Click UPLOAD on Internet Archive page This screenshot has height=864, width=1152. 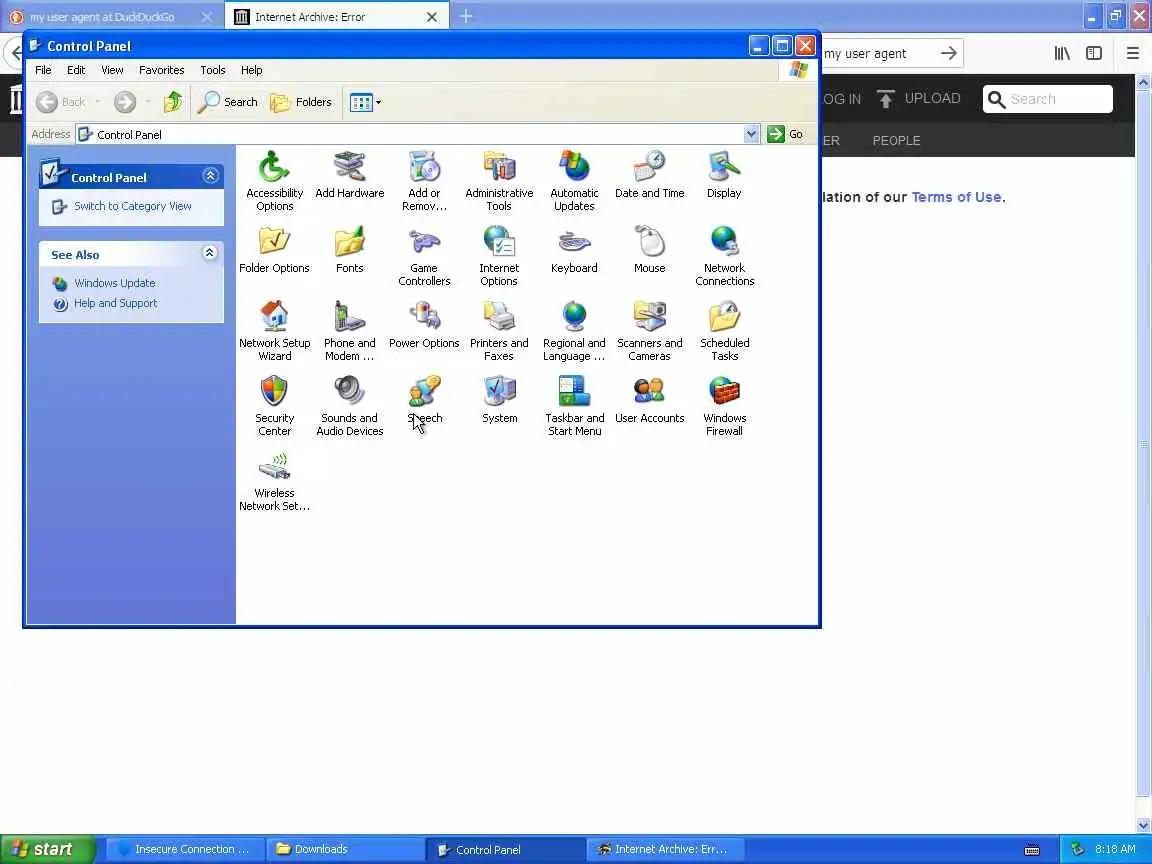(919, 98)
